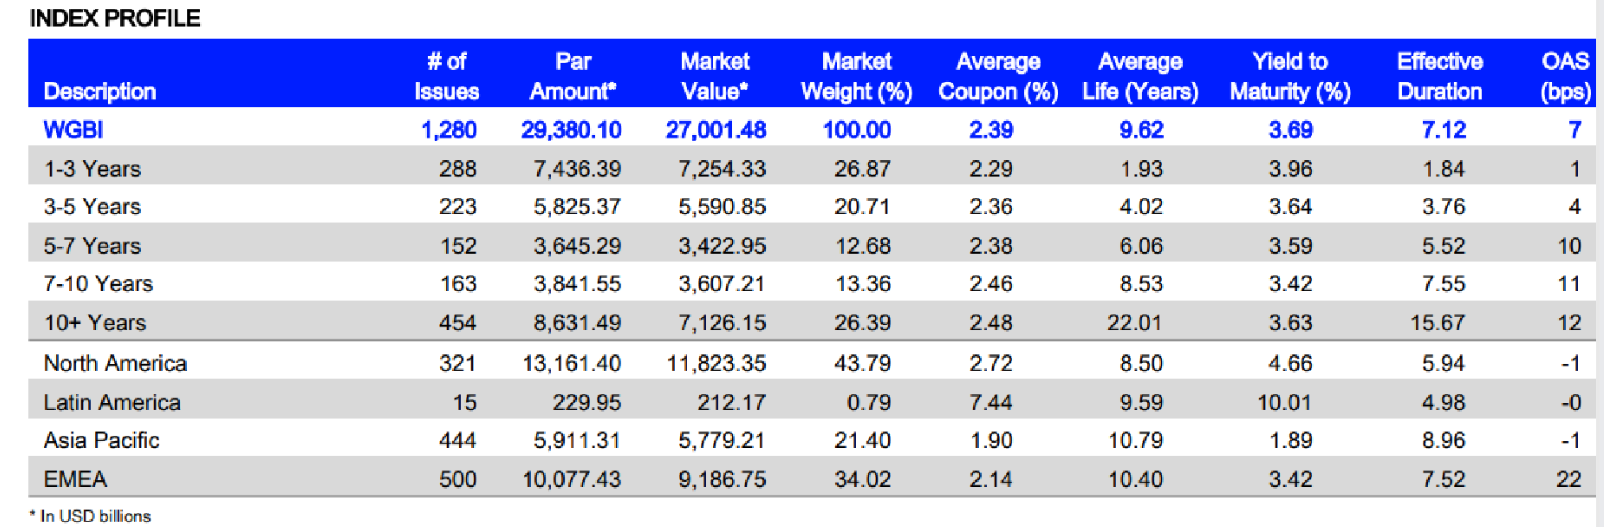Screen dimensions: 1604x527
Task: Select the 1-3 Years row label
Action: [92, 169]
